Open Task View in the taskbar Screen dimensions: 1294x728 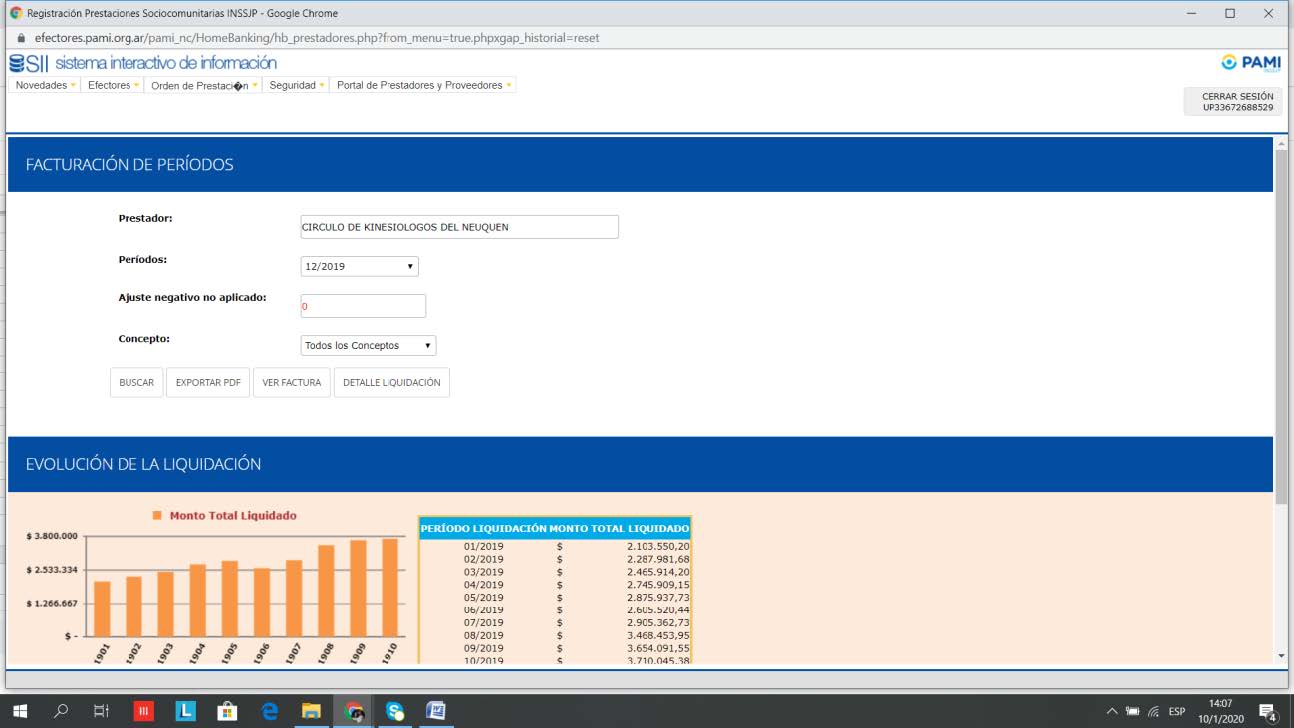[101, 711]
